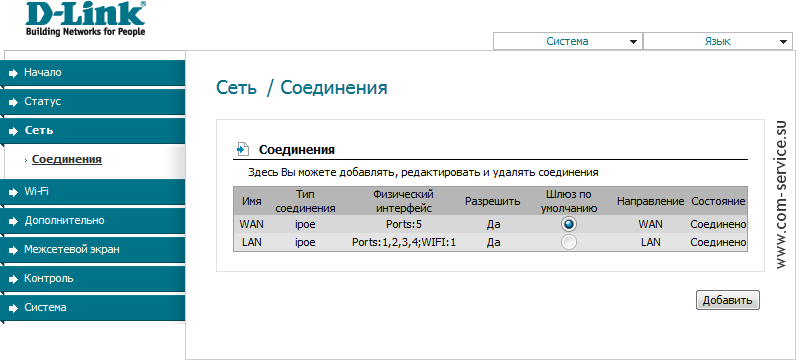Open the Дополнительно menu section
This screenshot has height=360, width=800.
tap(92, 221)
